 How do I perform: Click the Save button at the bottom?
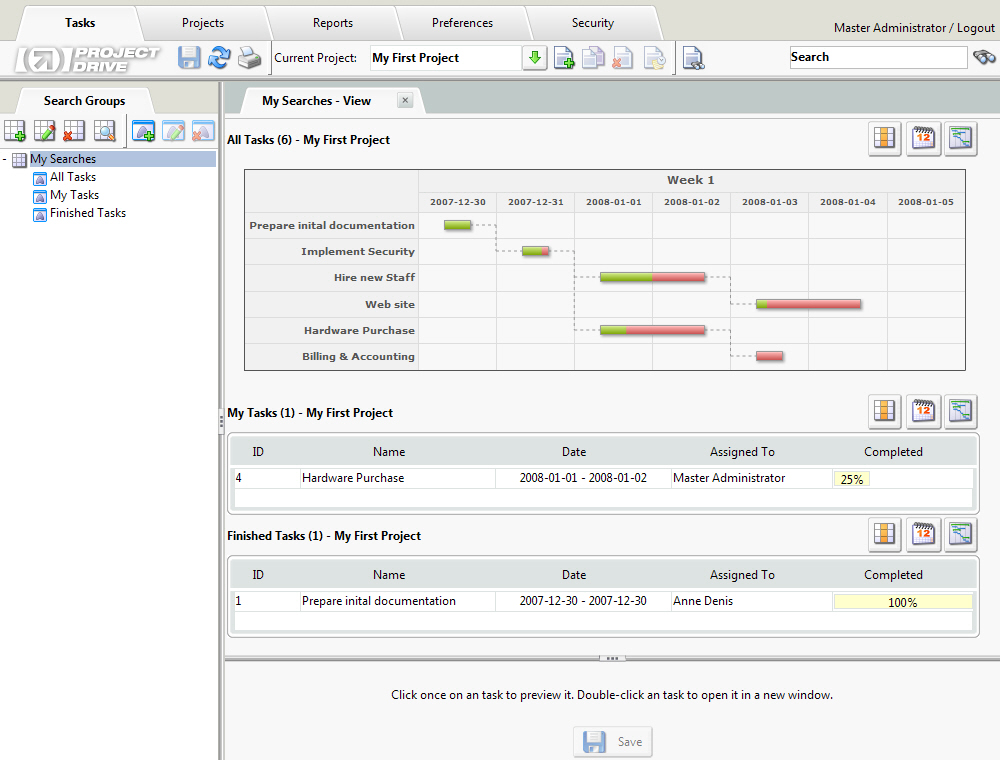[x=613, y=742]
